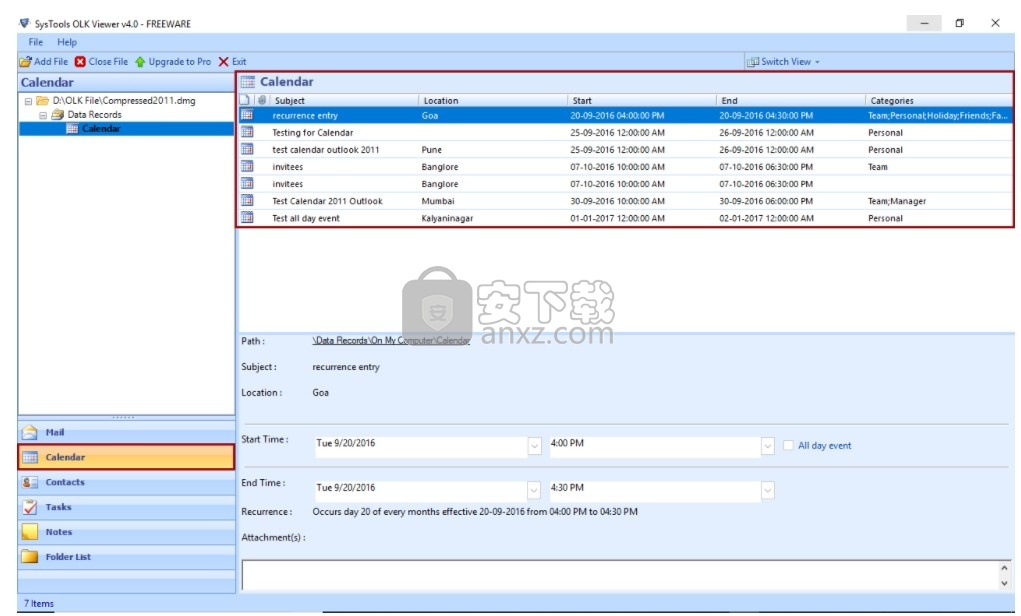
Task: Click the notes box scroll down arrow
Action: 1004,583
